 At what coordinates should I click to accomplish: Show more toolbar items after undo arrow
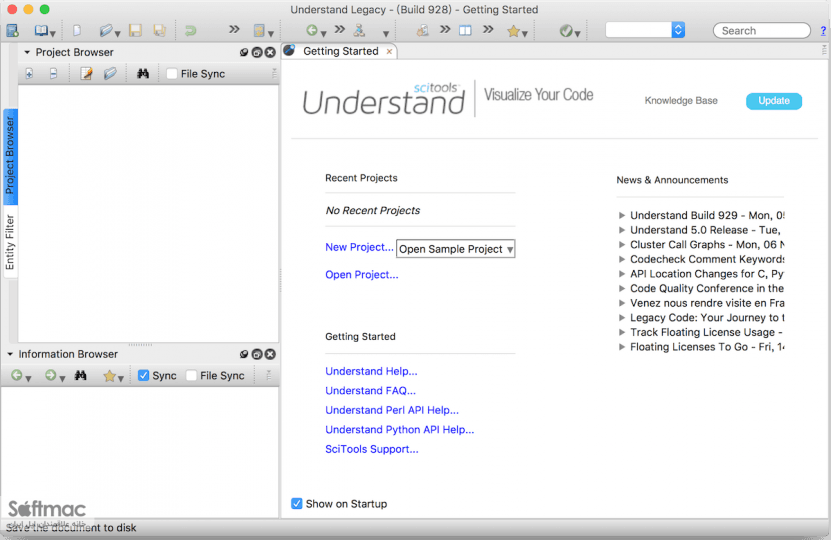[234, 30]
